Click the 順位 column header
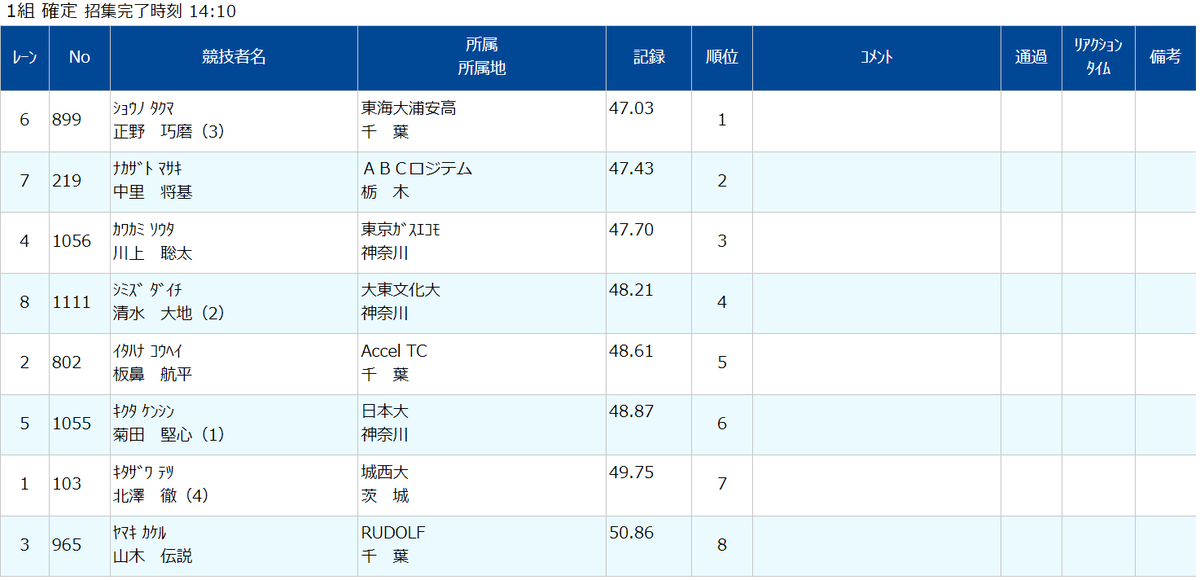Screen dimensions: 1200x580 tap(722, 58)
